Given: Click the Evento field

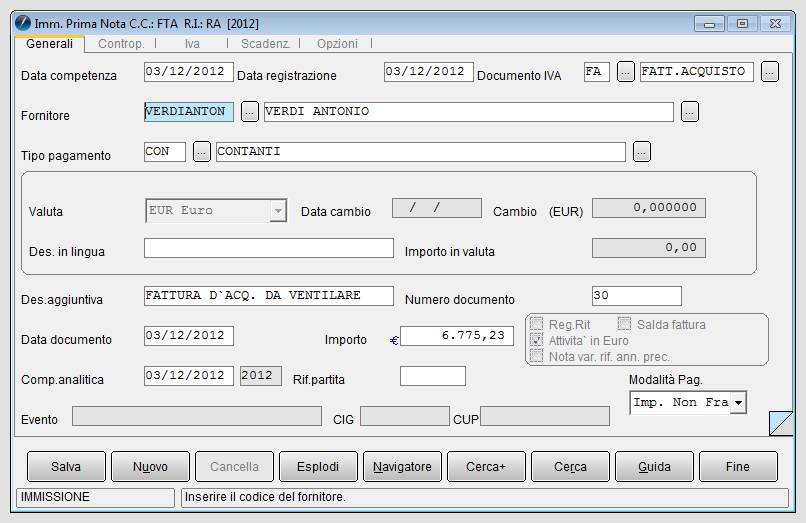Looking at the screenshot, I should [197, 416].
